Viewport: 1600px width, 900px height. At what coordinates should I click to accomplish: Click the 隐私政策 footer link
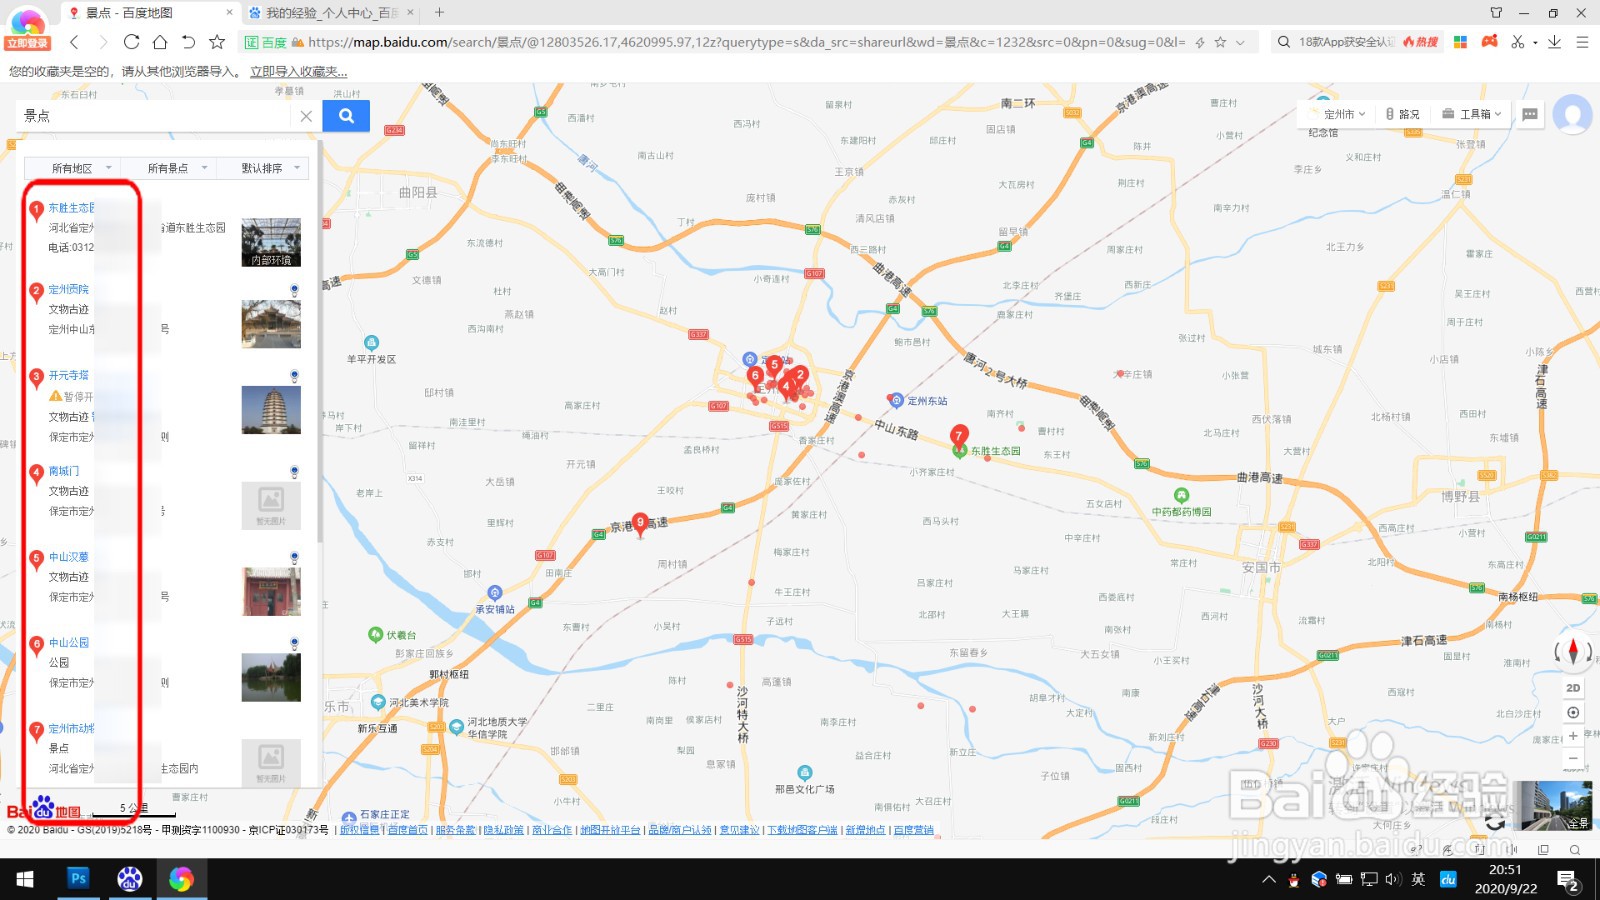503,830
